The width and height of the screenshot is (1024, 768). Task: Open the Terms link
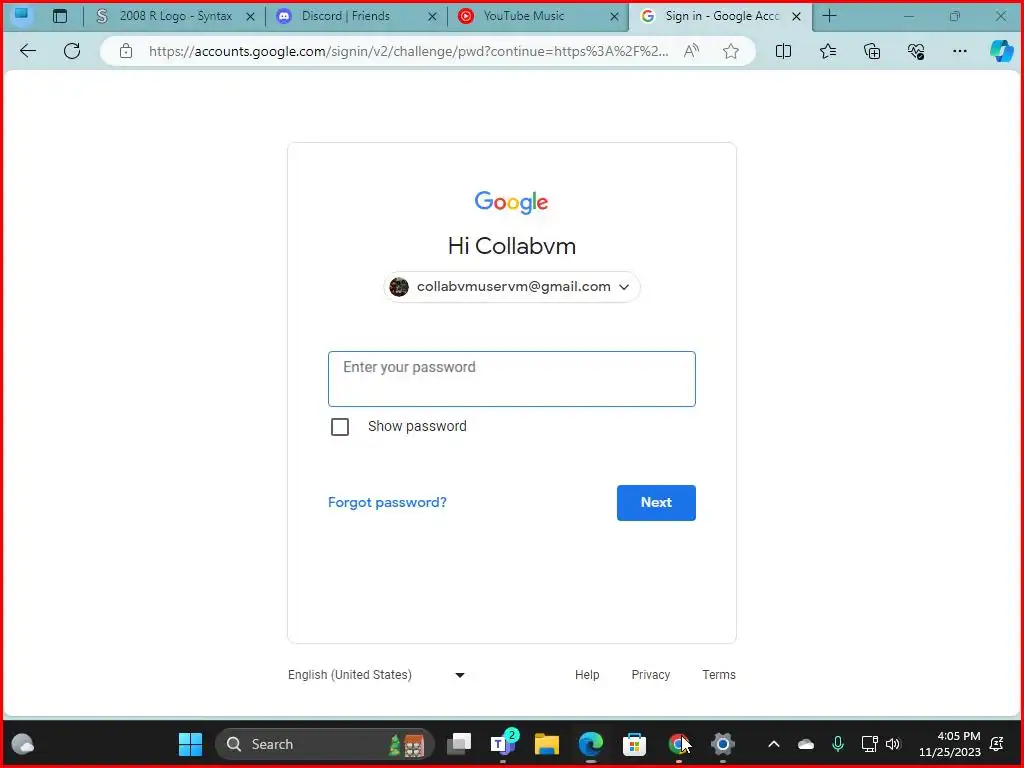718,675
